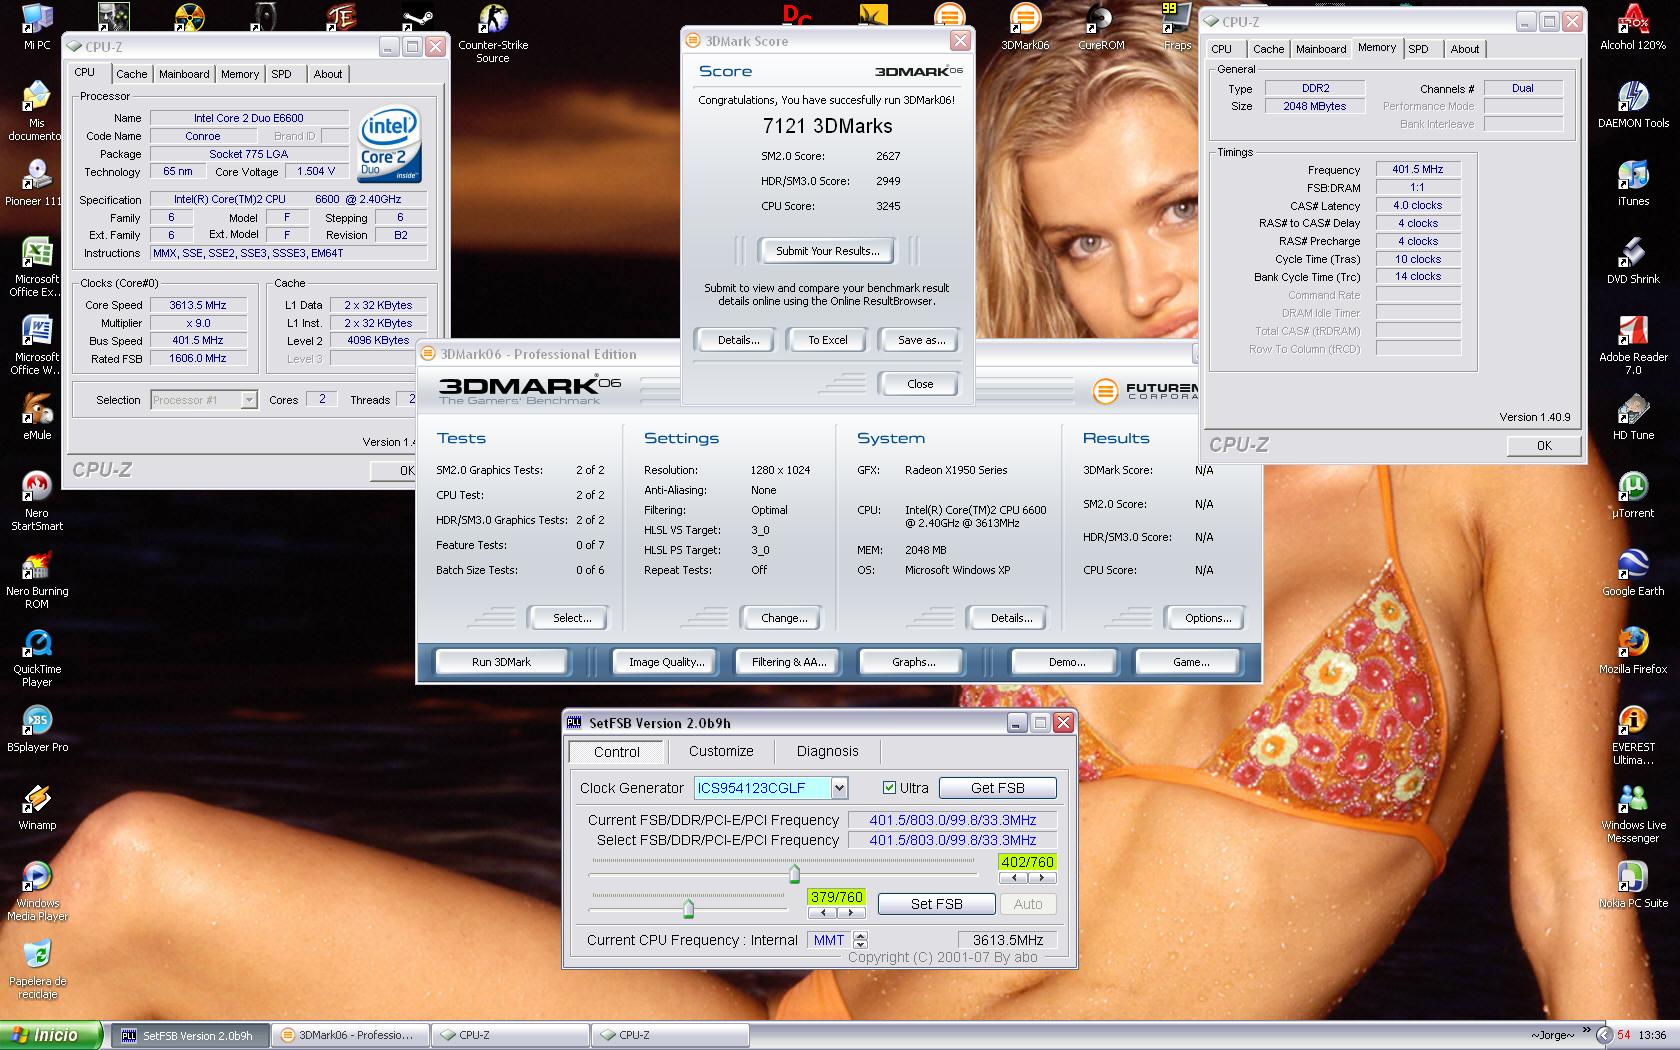The image size is (1680, 1050).
Task: Open BSplayer Pro icon
Action: click(x=37, y=728)
